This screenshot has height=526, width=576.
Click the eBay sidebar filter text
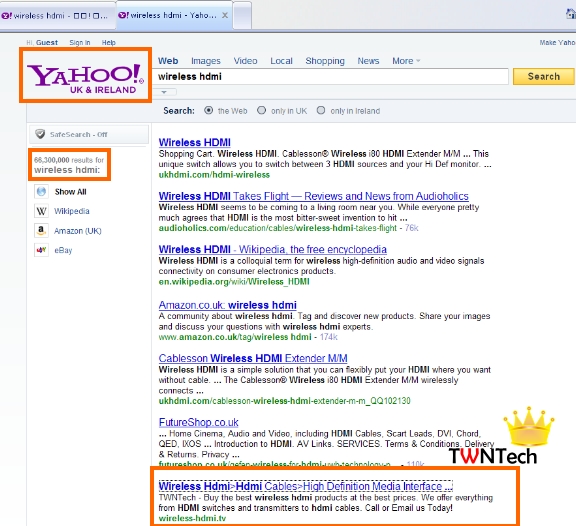pos(63,250)
